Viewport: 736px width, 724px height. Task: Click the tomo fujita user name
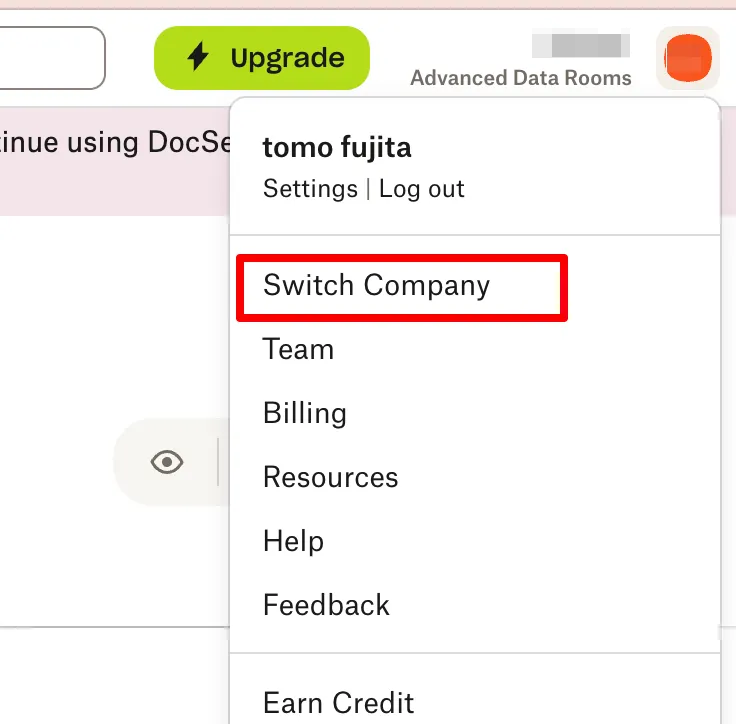pos(337,148)
